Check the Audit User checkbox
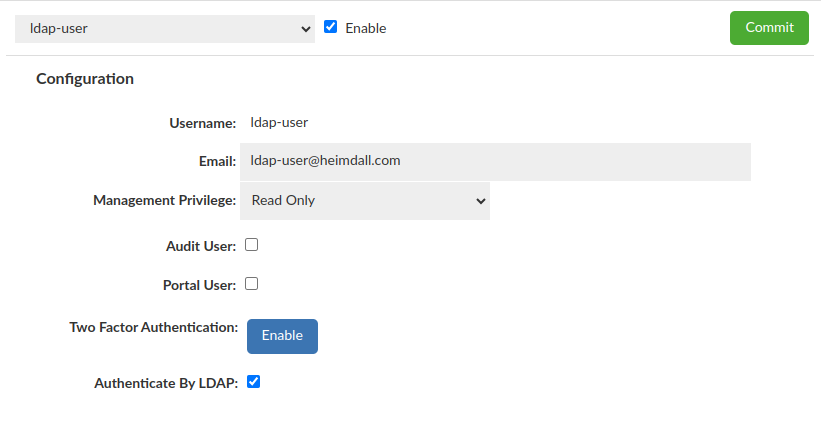Screen dimensions: 836x447 [252, 244]
